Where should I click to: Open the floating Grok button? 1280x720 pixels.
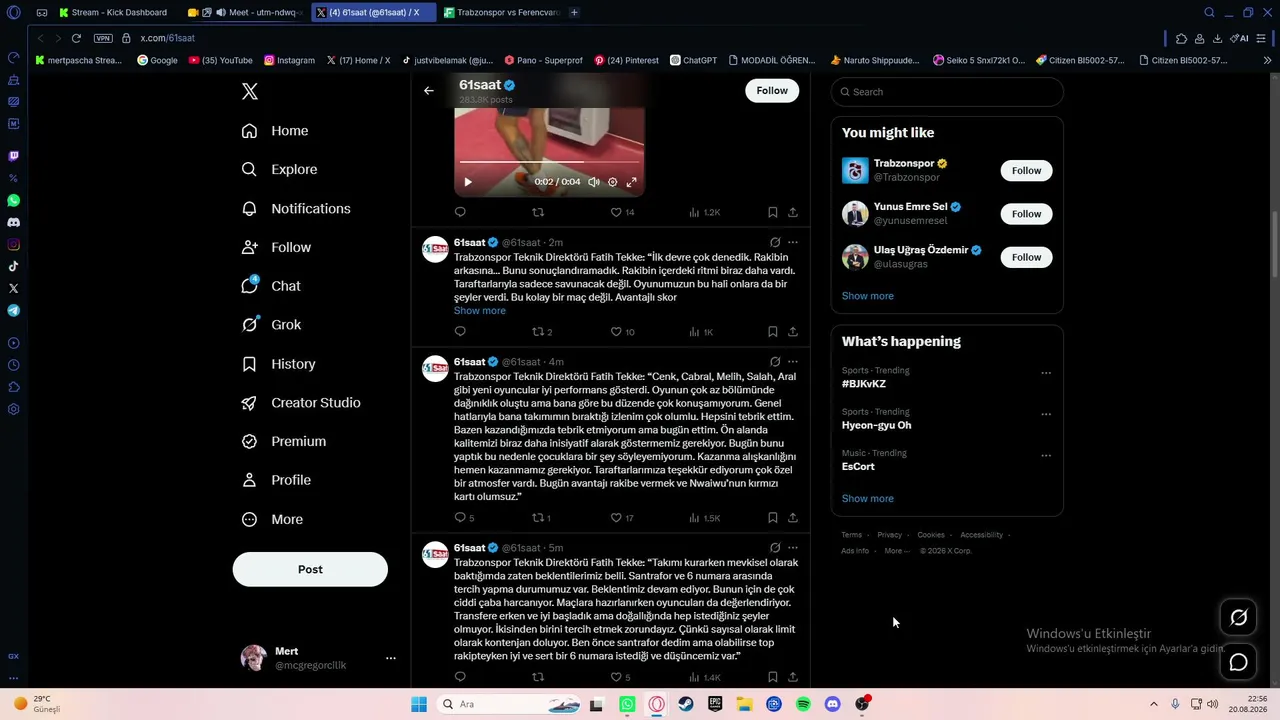click(x=1238, y=618)
